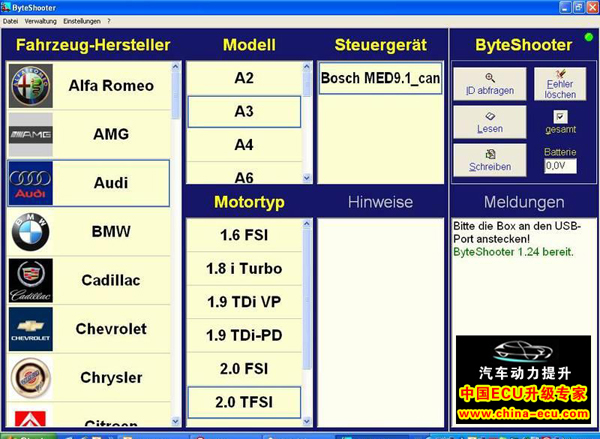Screen dimensions: 600x439
Task: Click the green connection status indicator
Action: (589, 37)
